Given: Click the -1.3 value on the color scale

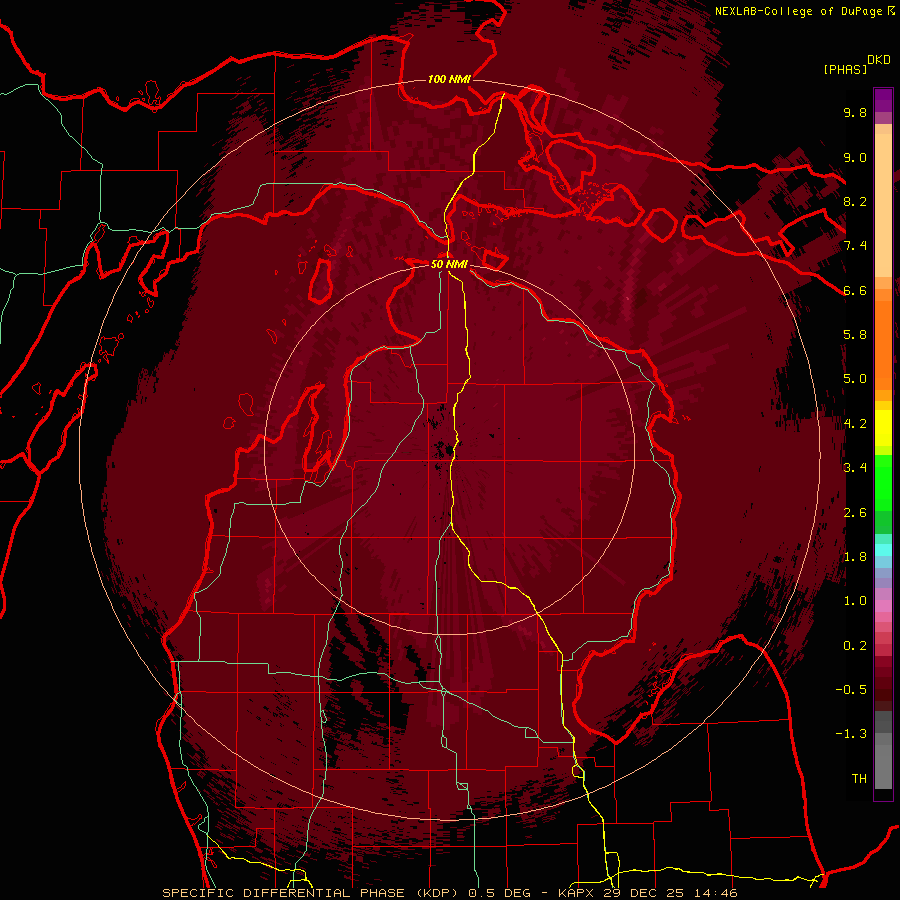Looking at the screenshot, I should (851, 734).
